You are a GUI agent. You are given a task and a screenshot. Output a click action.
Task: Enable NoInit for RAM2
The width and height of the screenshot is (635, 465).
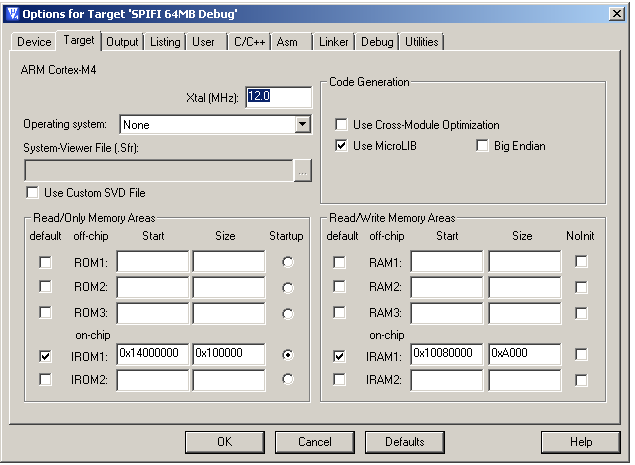click(x=581, y=287)
